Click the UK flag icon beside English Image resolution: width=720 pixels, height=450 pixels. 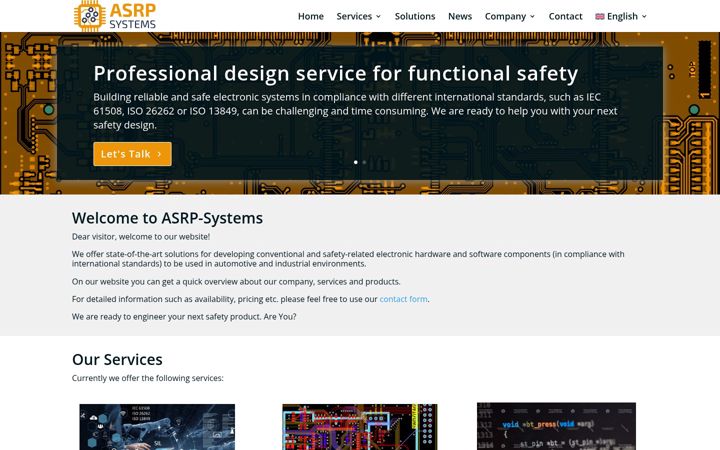[x=600, y=17]
